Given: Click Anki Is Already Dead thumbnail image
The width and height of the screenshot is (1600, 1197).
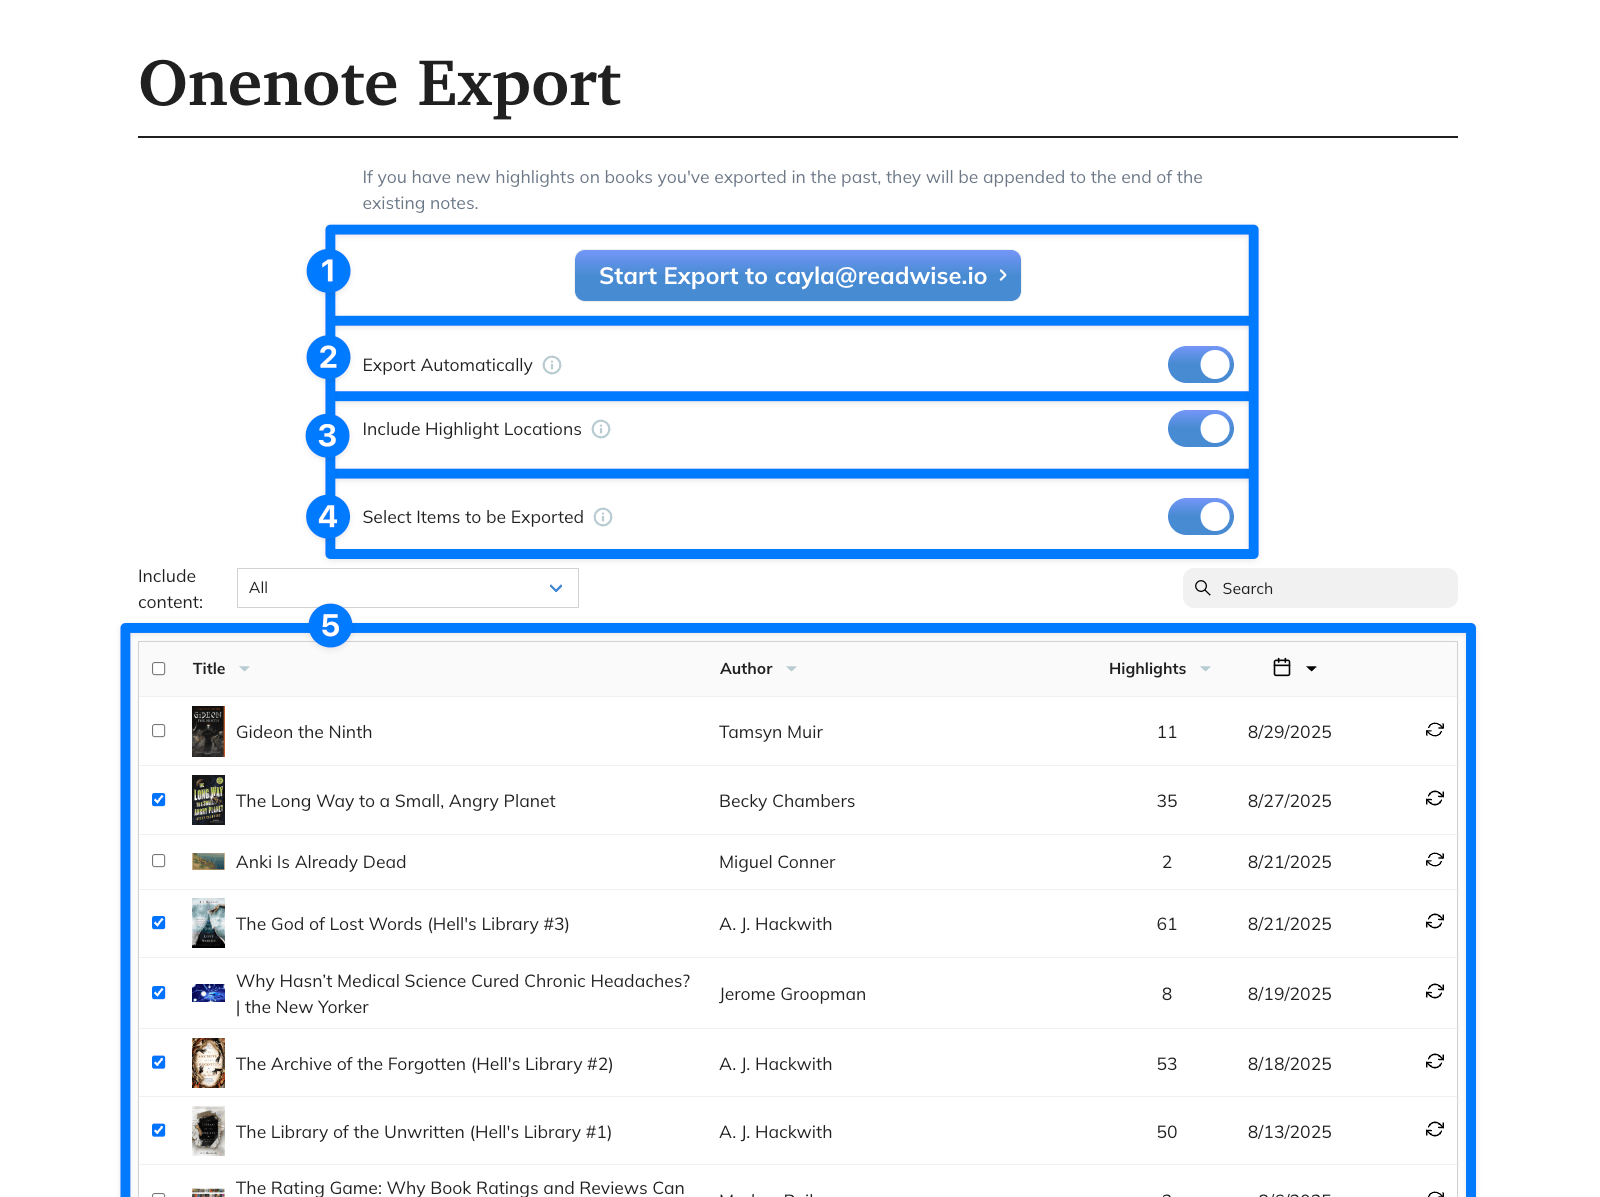Looking at the screenshot, I should tap(208, 862).
